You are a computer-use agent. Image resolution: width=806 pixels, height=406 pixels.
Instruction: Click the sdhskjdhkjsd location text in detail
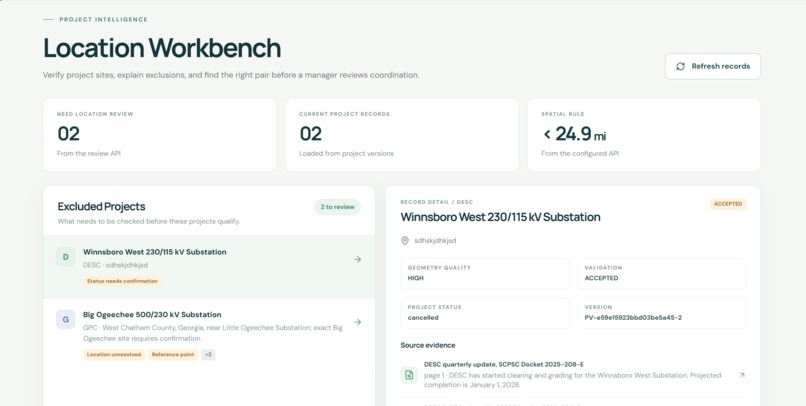tap(435, 241)
